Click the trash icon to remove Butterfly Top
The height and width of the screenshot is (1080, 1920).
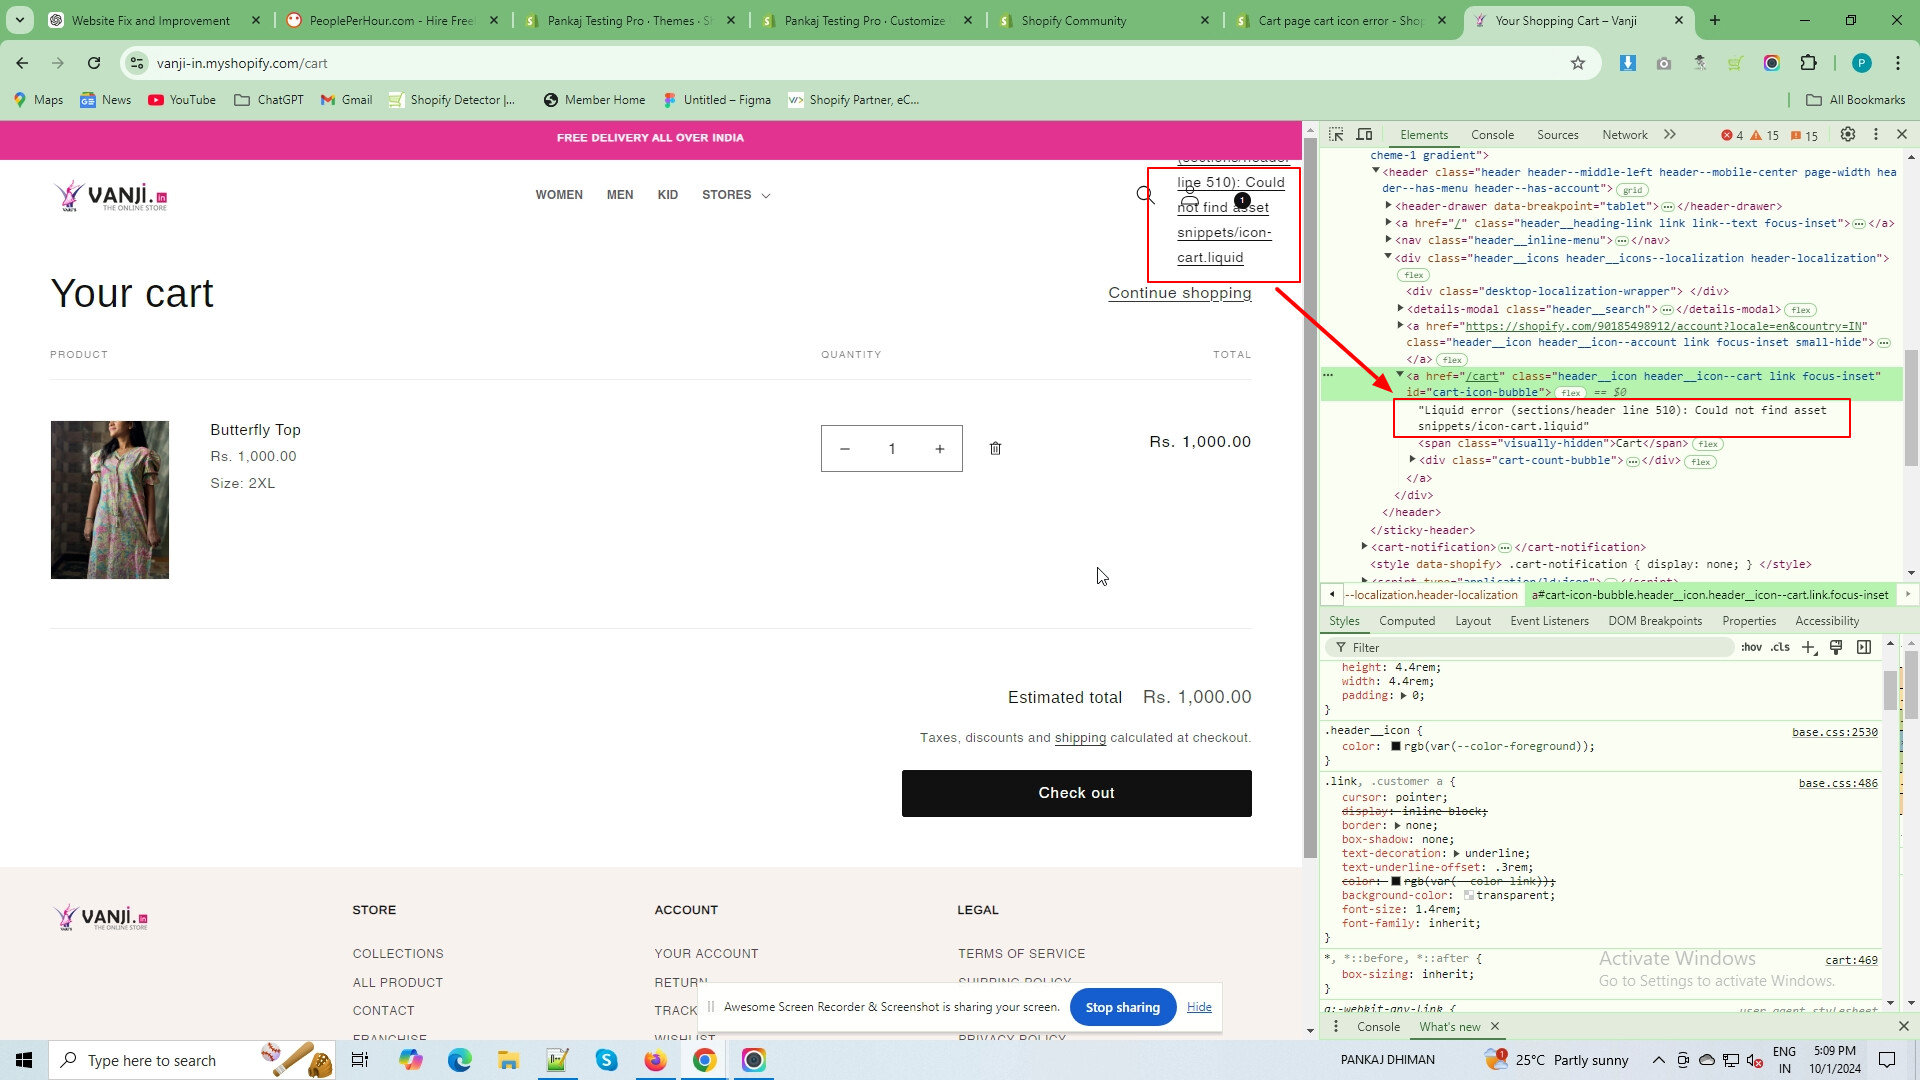coord(995,449)
